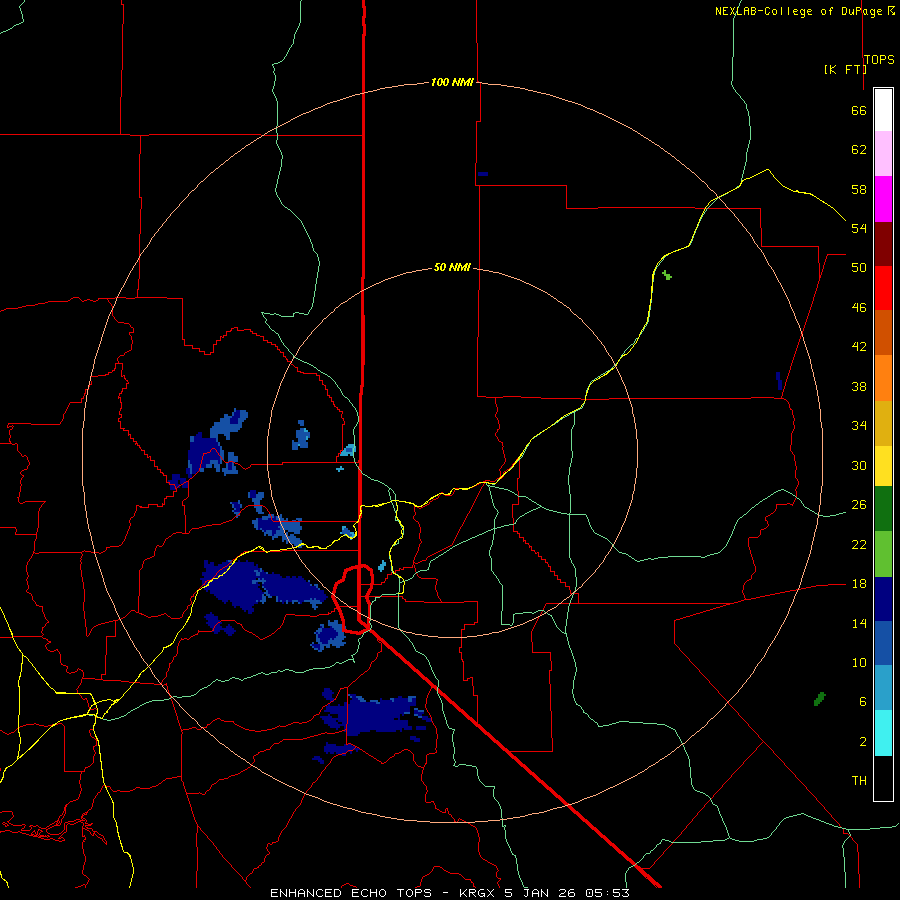Select the '14' legend value
The image size is (900, 900).
point(859,623)
